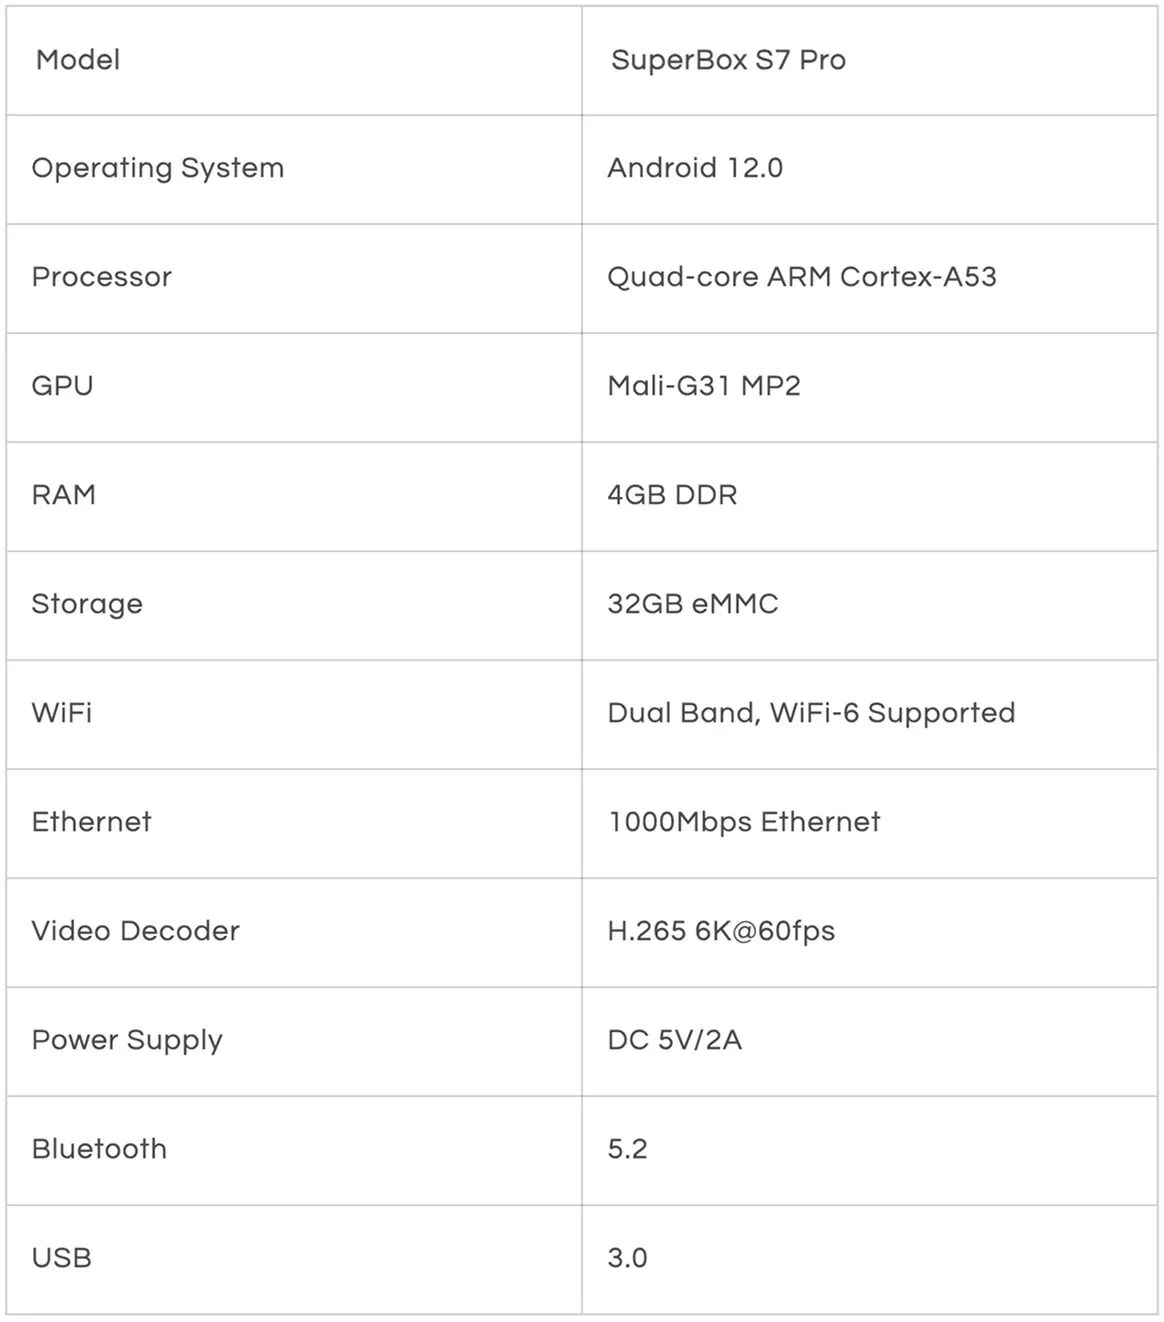1164x1322 pixels.
Task: Select the 1000Mbps Ethernet value
Action: click(744, 822)
